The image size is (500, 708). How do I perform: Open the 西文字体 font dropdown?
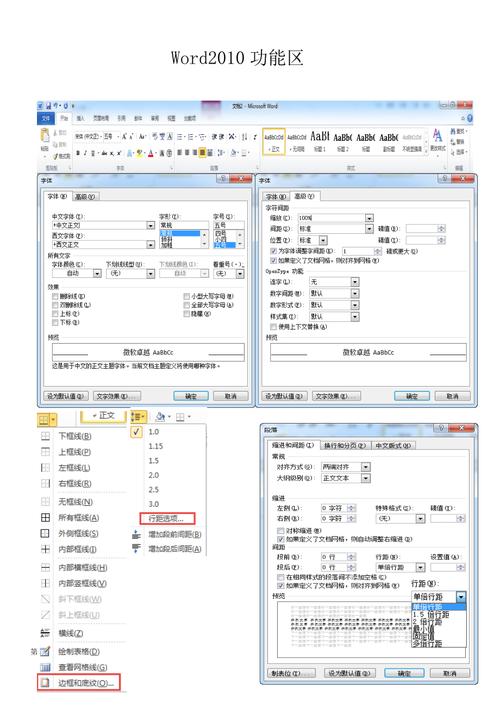(x=150, y=244)
